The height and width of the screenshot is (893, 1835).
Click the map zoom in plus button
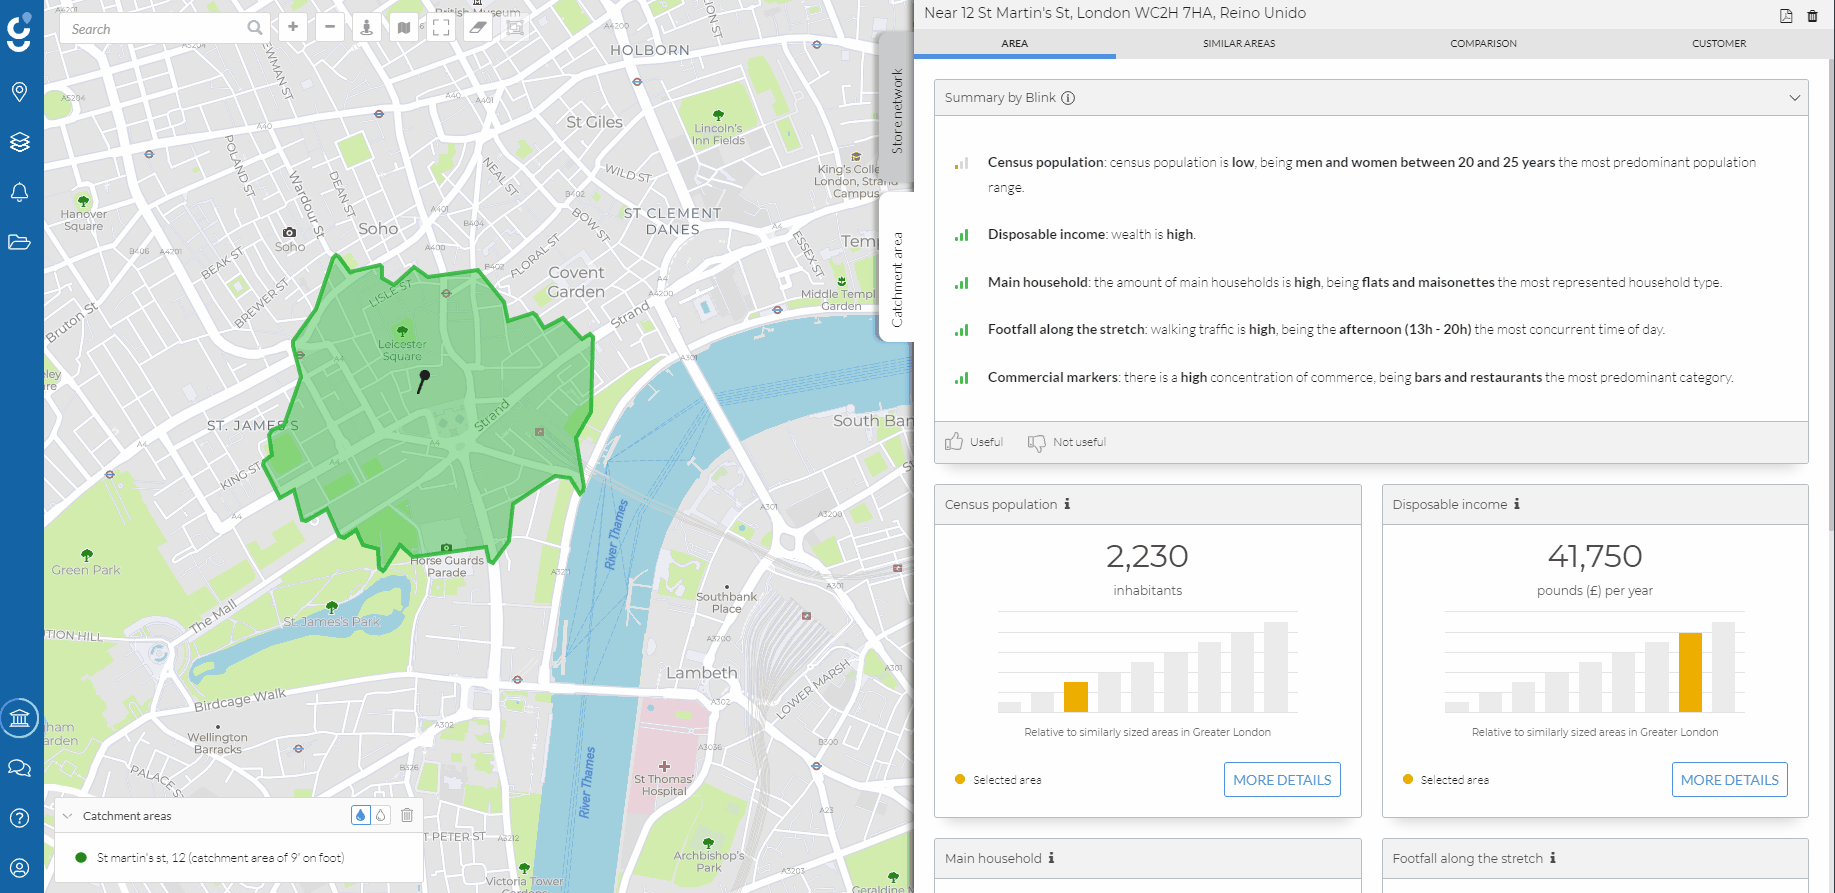pyautogui.click(x=293, y=28)
